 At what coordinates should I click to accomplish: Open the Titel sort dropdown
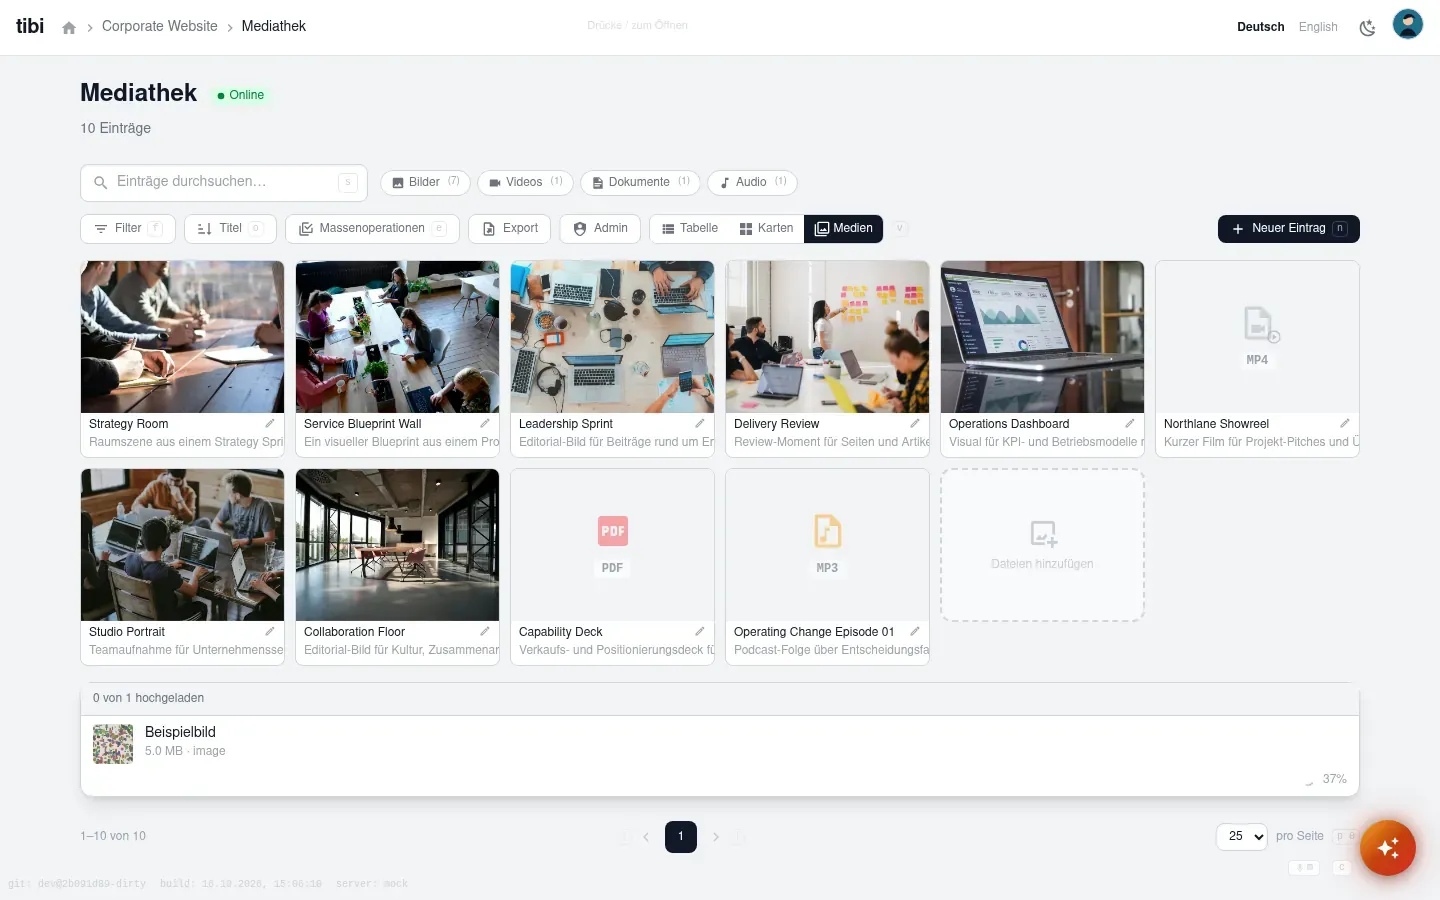230,229
